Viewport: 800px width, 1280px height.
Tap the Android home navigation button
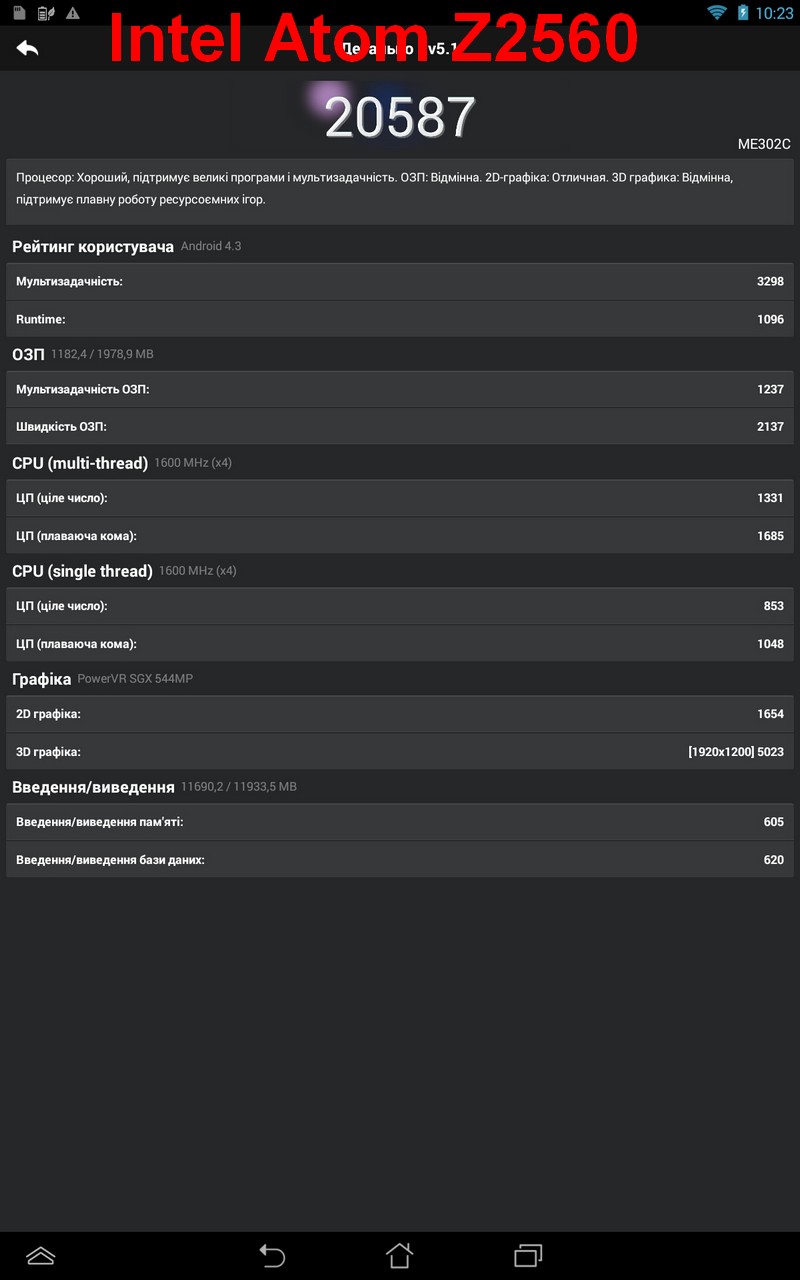(x=400, y=1255)
